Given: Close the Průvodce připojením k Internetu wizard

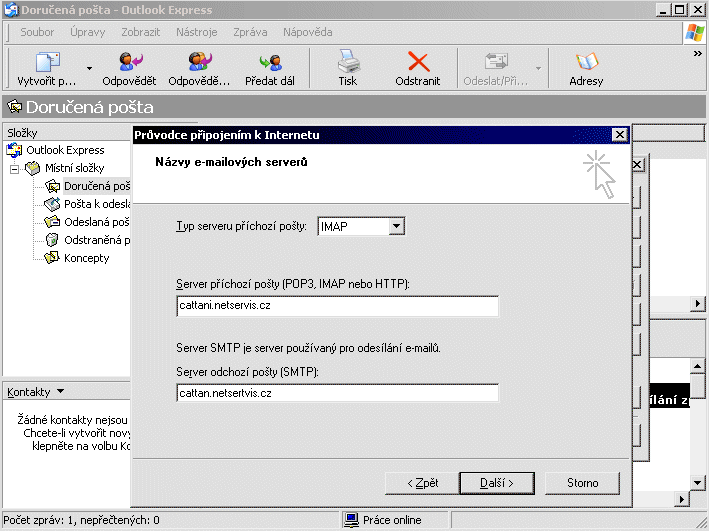Looking at the screenshot, I should pyautogui.click(x=619, y=135).
